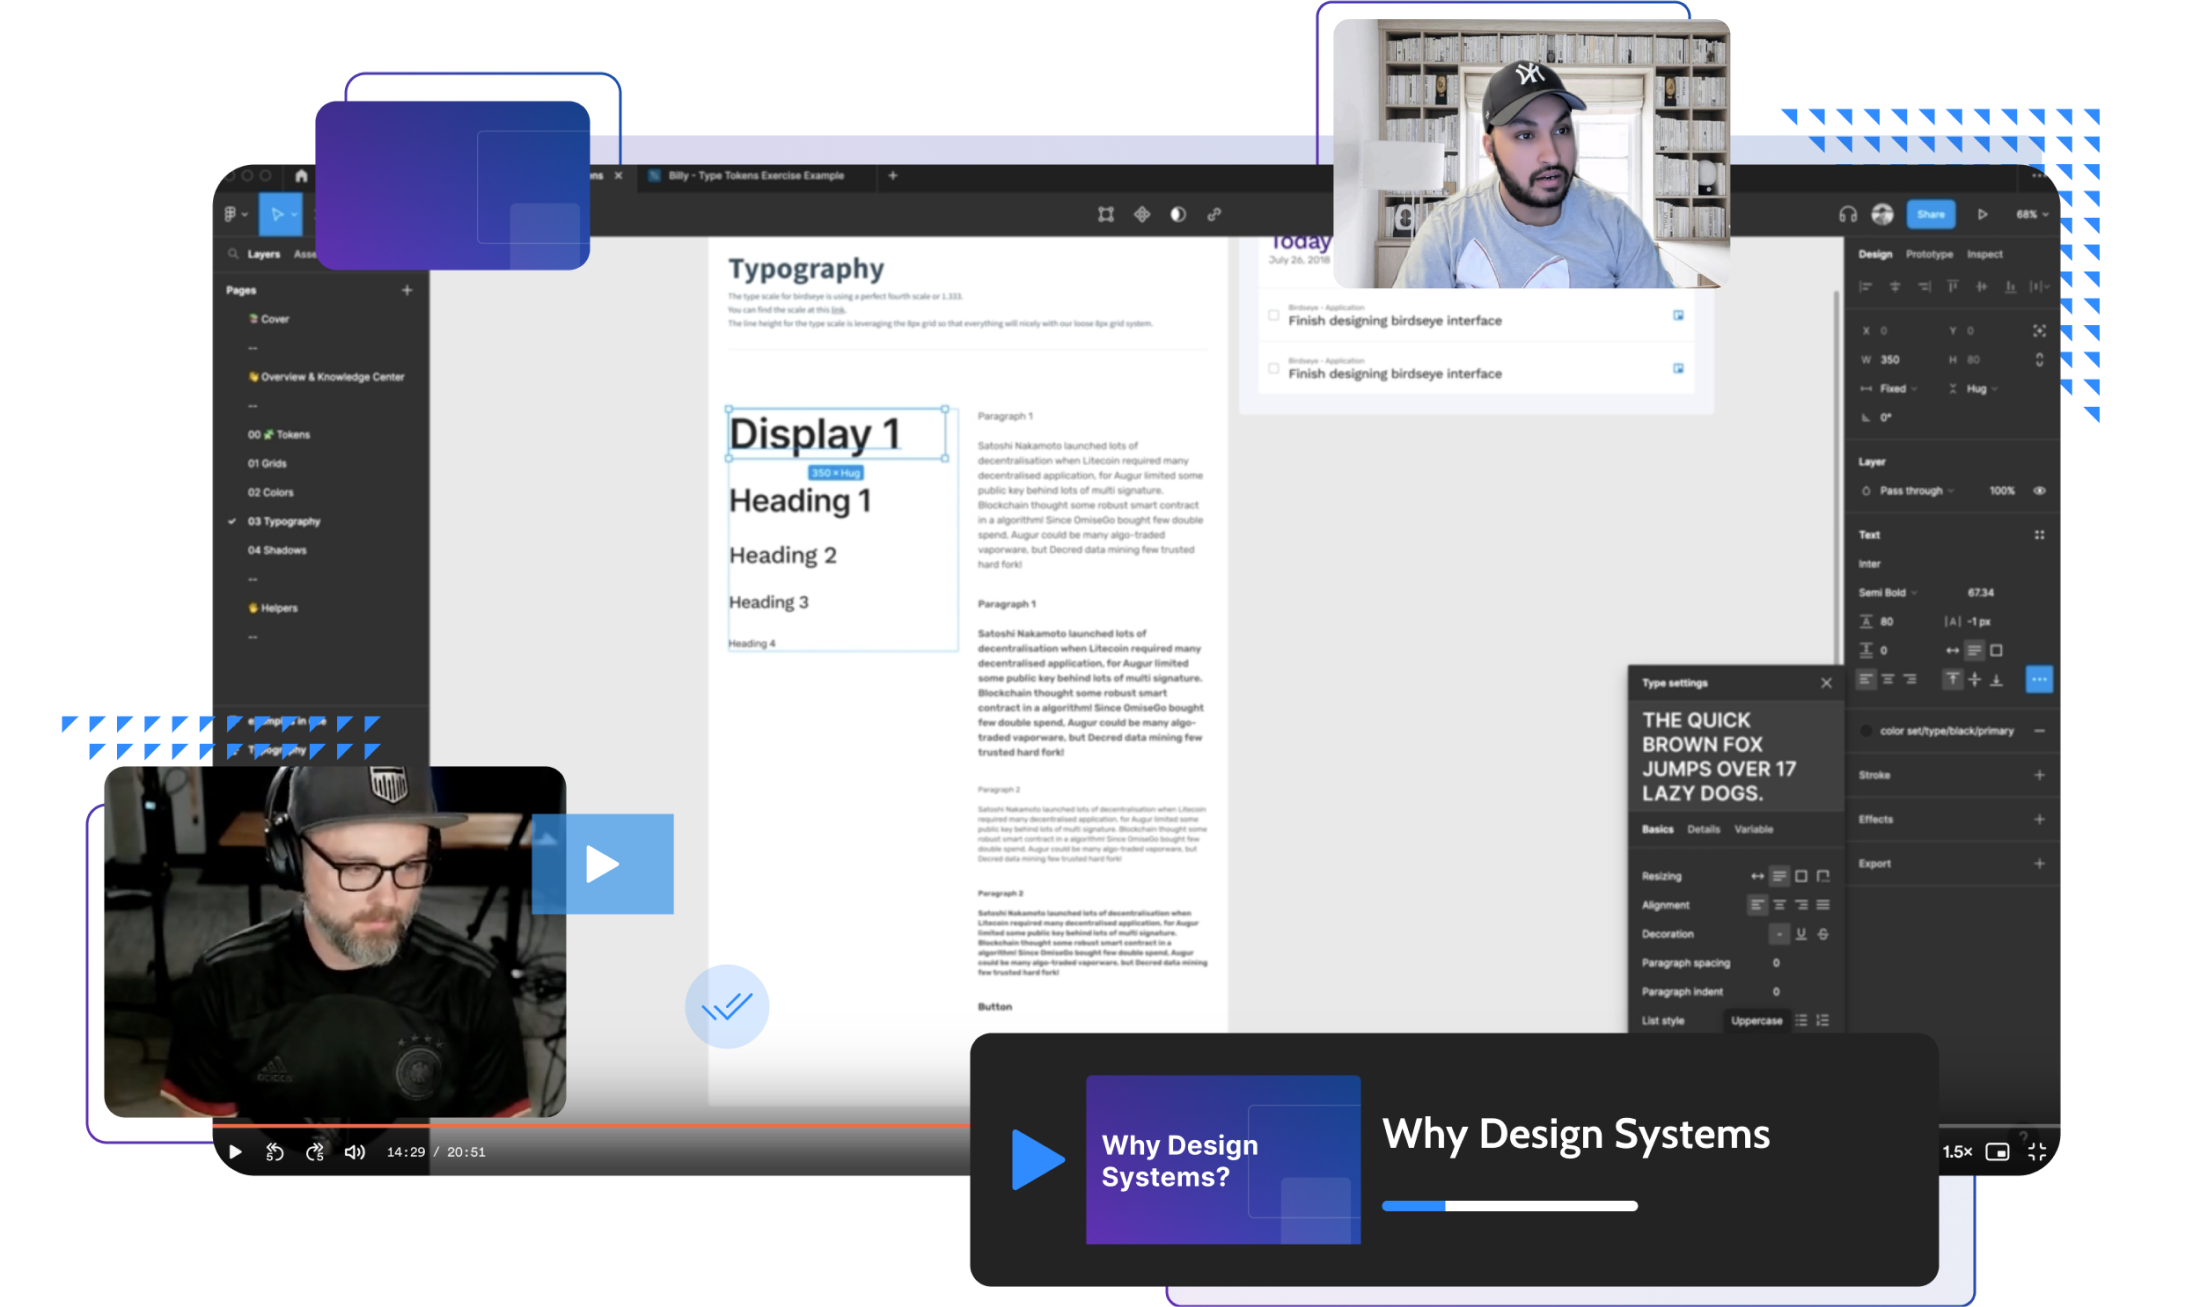Image resolution: width=2200 pixels, height=1307 pixels.
Task: Add an Effect with its plus icon
Action: click(2039, 819)
